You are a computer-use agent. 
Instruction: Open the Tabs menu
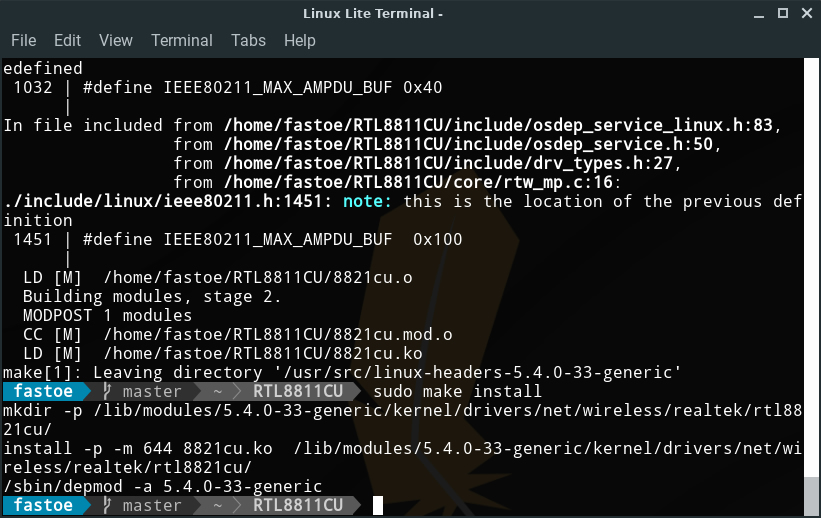pyautogui.click(x=248, y=40)
